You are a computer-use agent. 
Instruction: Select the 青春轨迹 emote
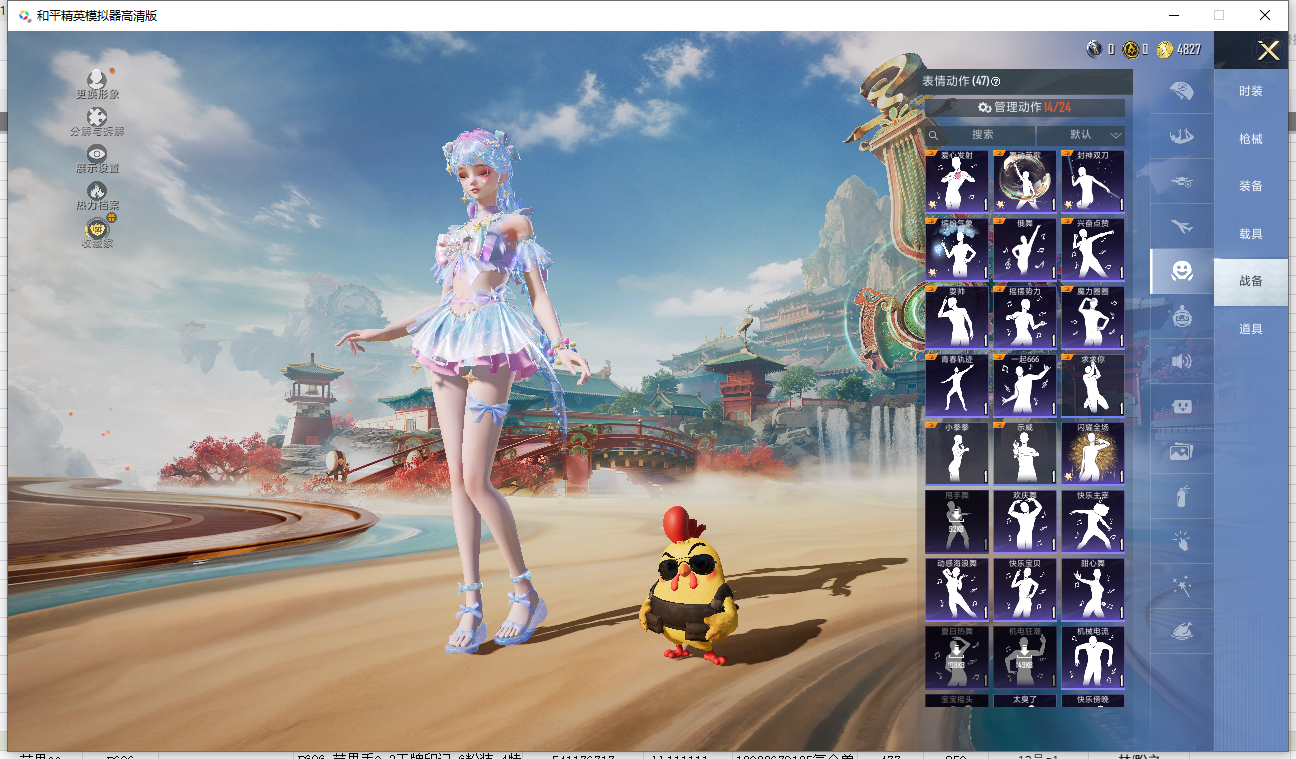coord(957,384)
